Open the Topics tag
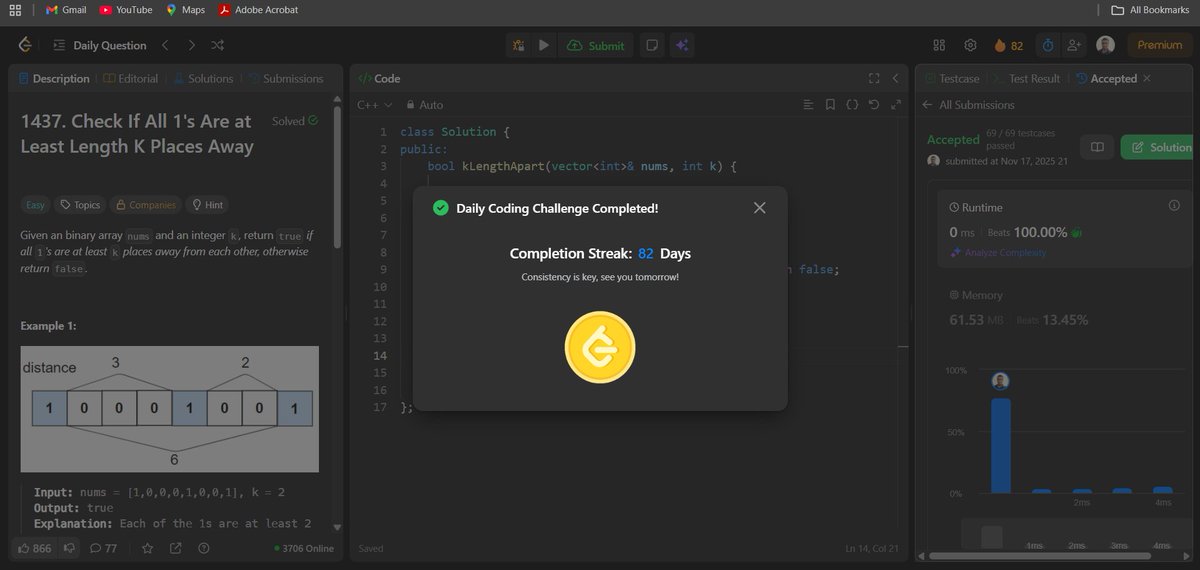Screen dimensions: 1200x570 click(80, 204)
